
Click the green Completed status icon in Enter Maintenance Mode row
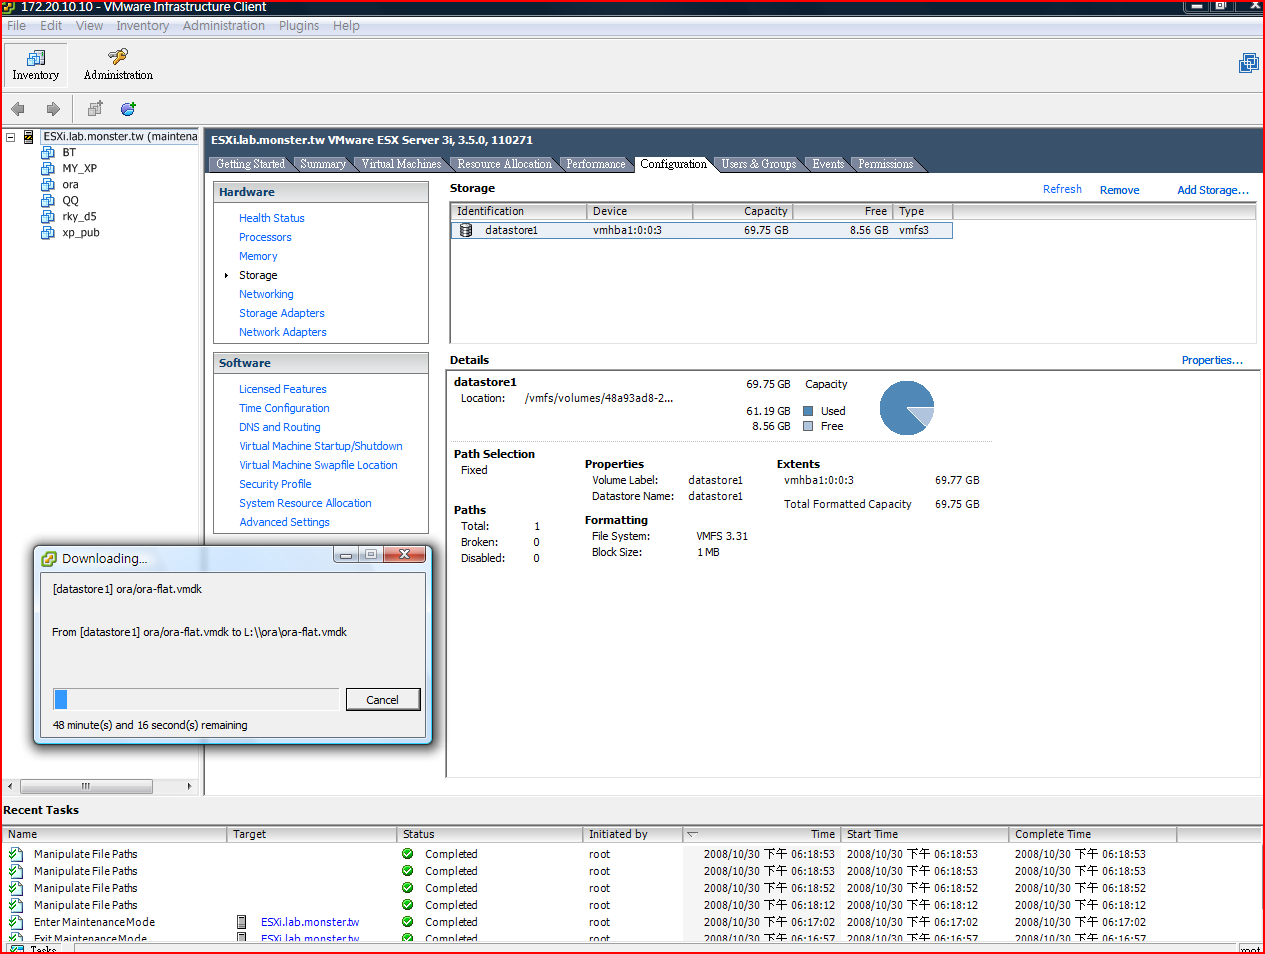[408, 922]
